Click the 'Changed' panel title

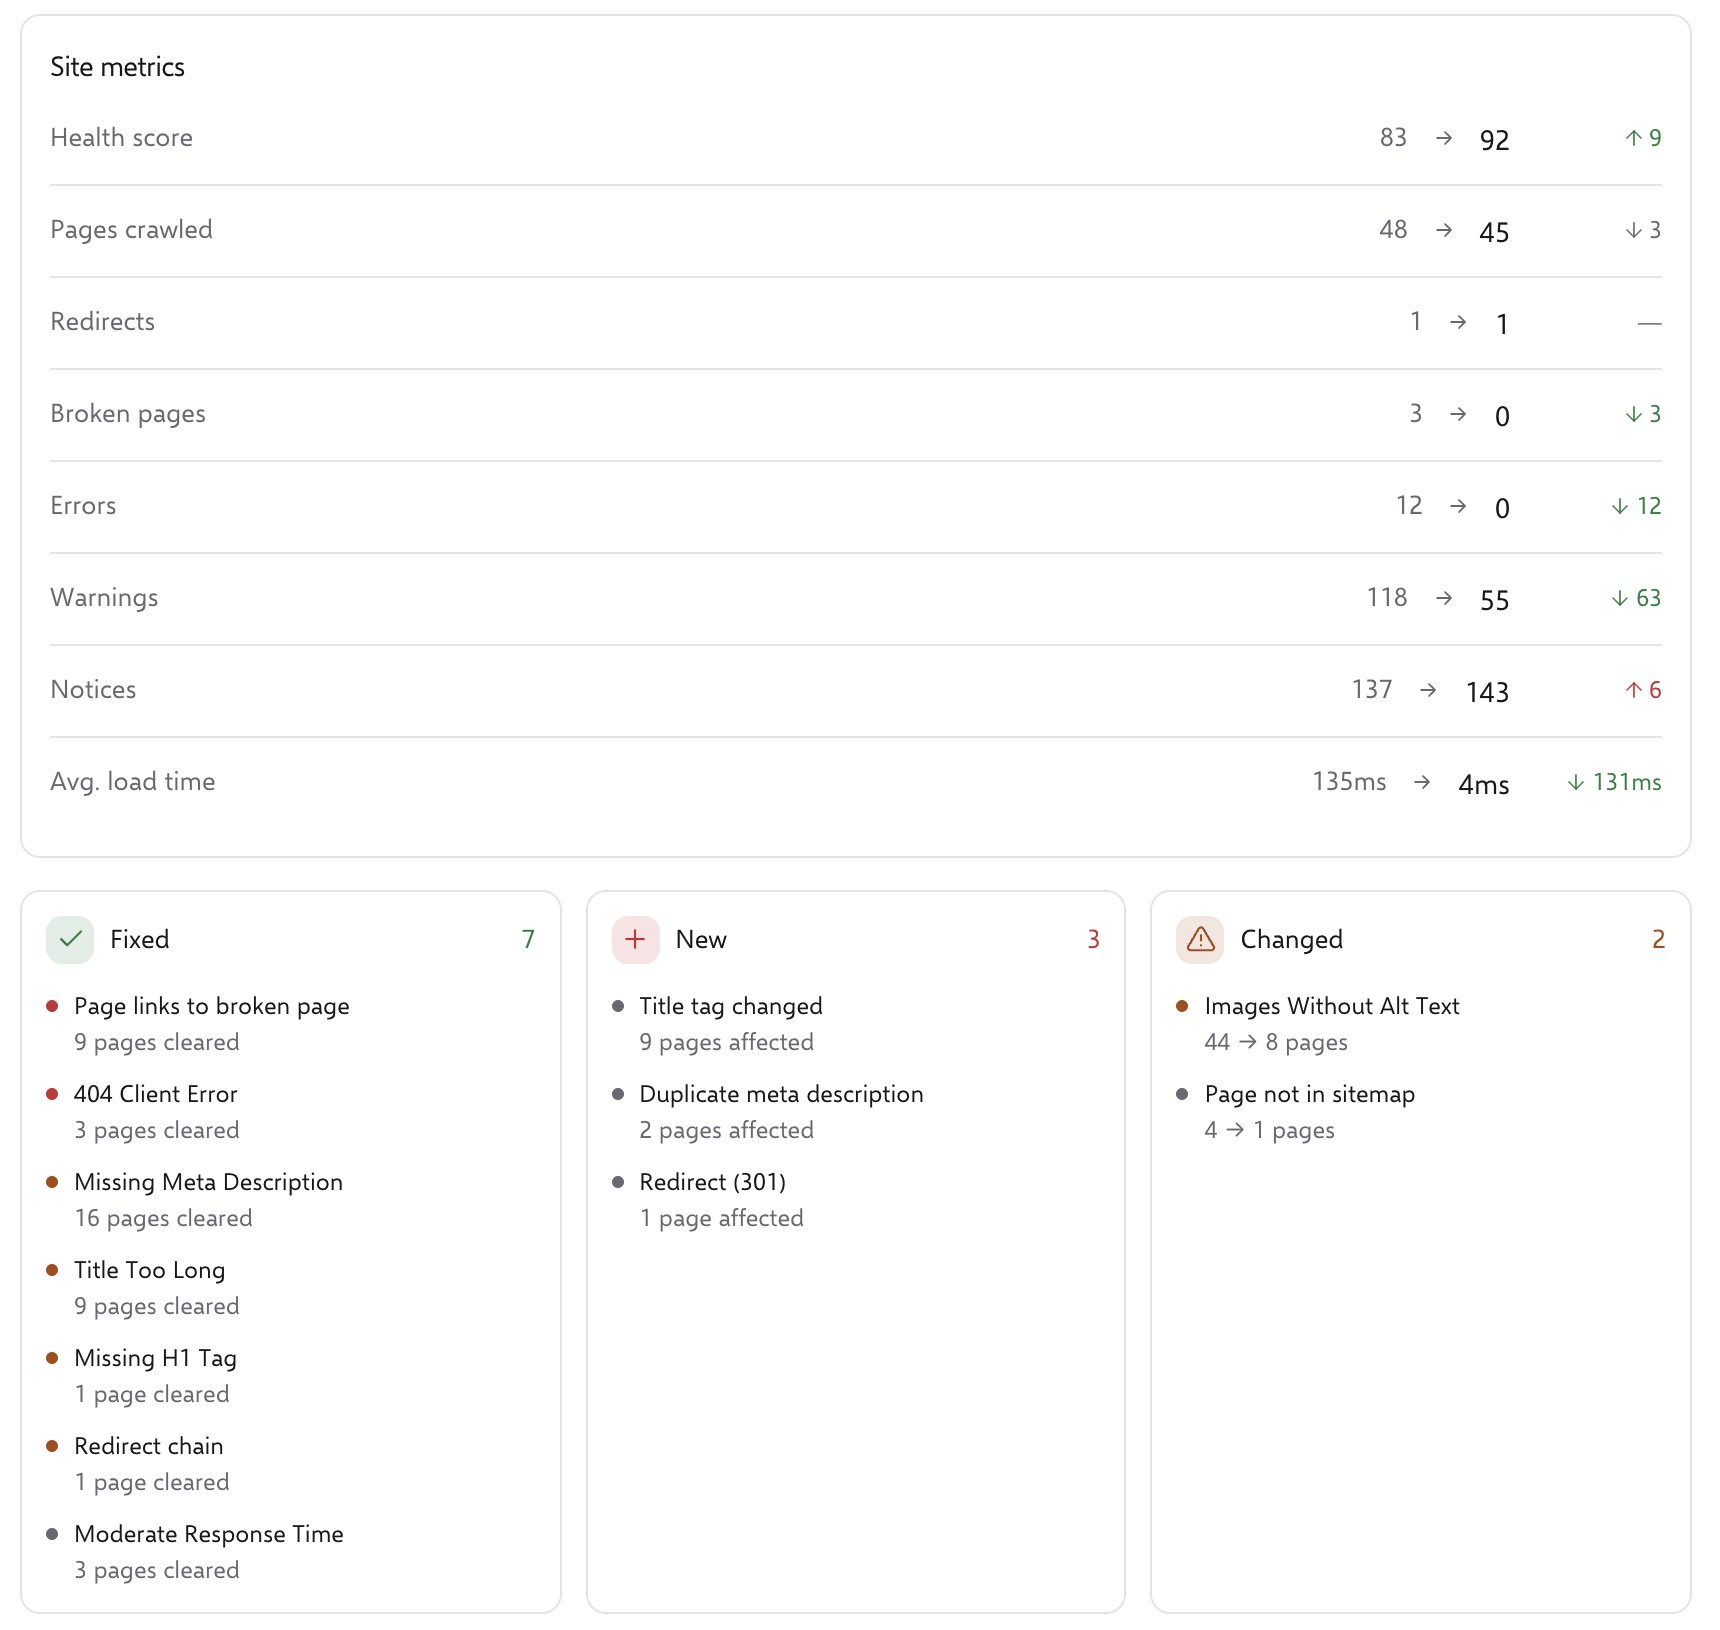point(1292,939)
